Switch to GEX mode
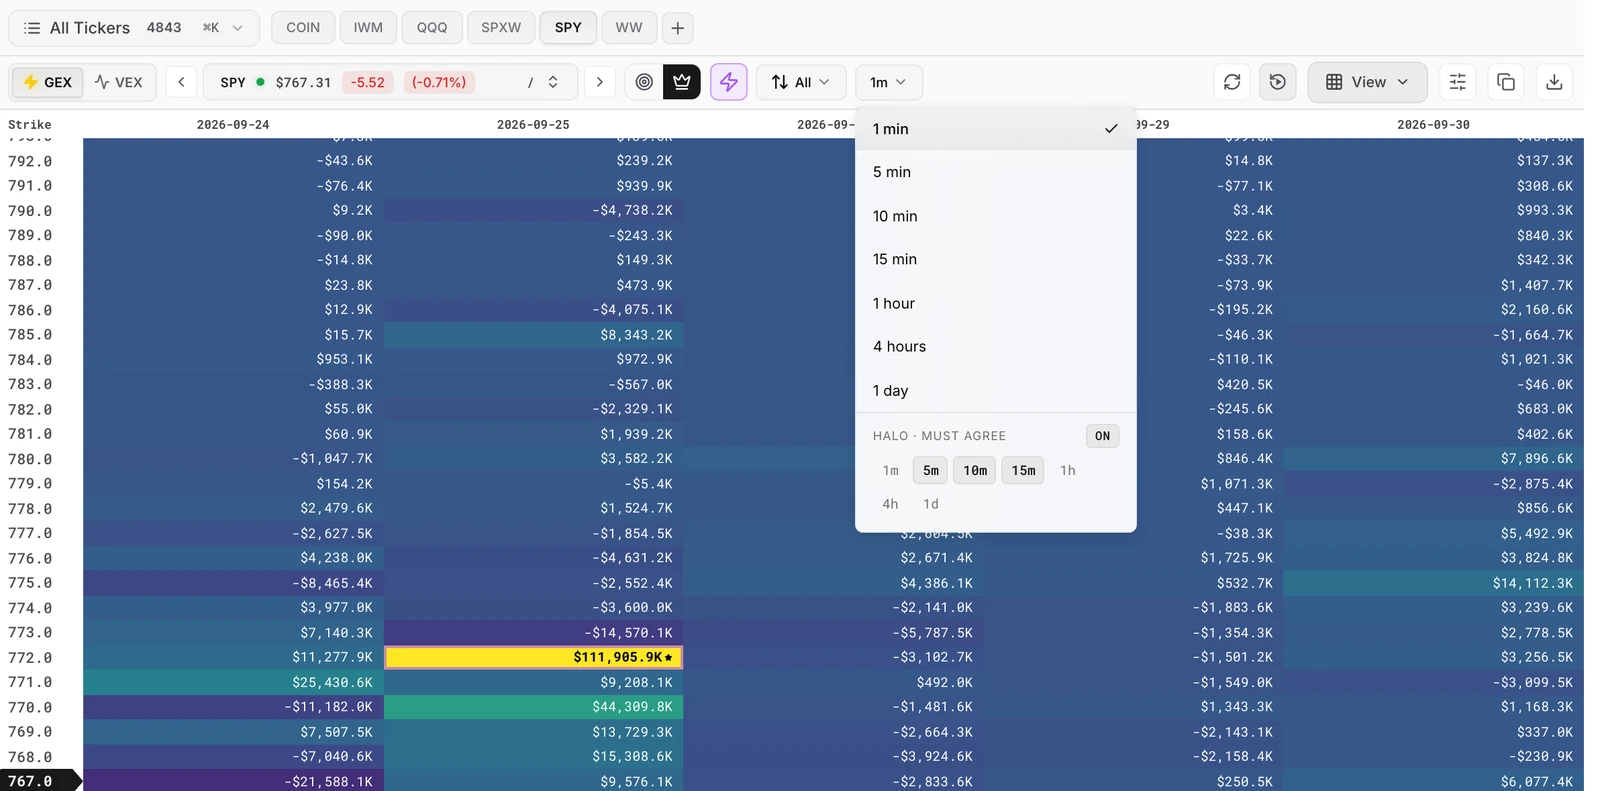 tap(48, 82)
